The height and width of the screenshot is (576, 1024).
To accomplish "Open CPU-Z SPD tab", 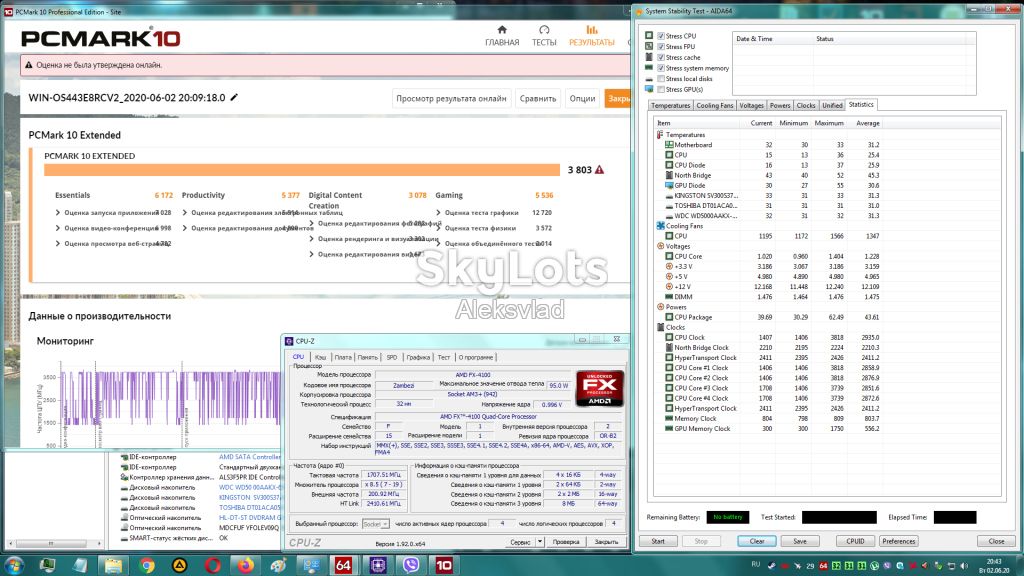I will 391,357.
